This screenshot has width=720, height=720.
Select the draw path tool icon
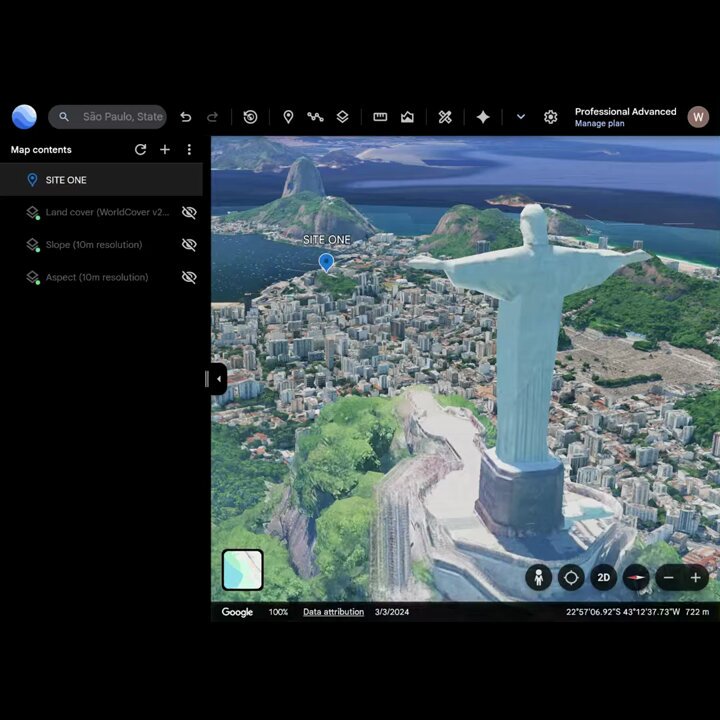(x=315, y=117)
